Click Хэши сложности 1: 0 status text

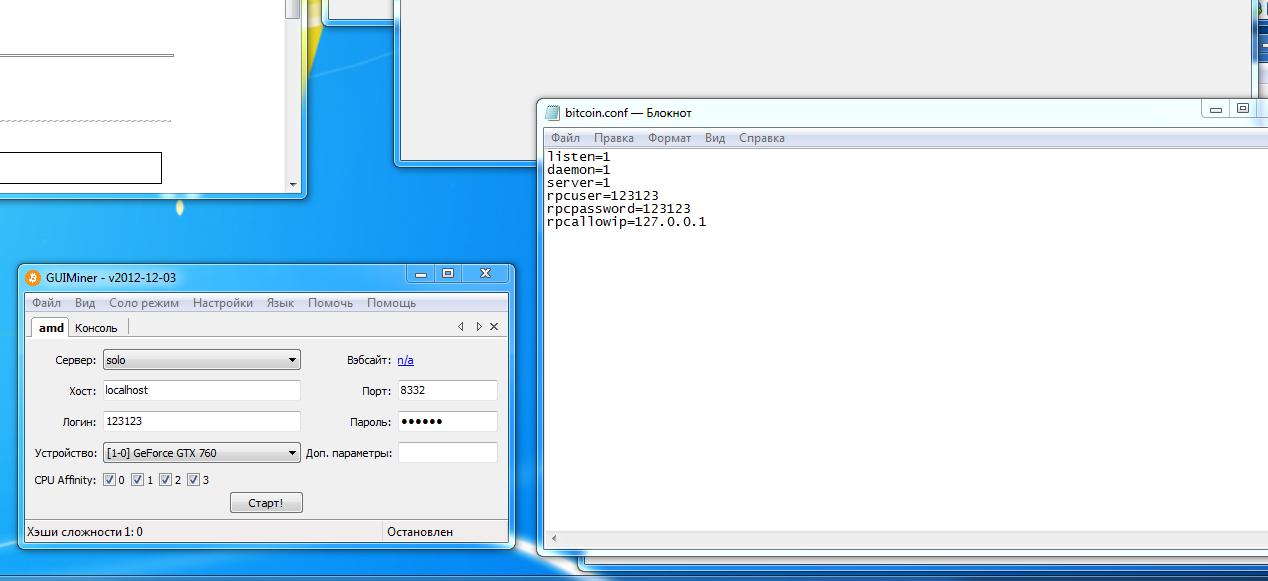(85, 532)
